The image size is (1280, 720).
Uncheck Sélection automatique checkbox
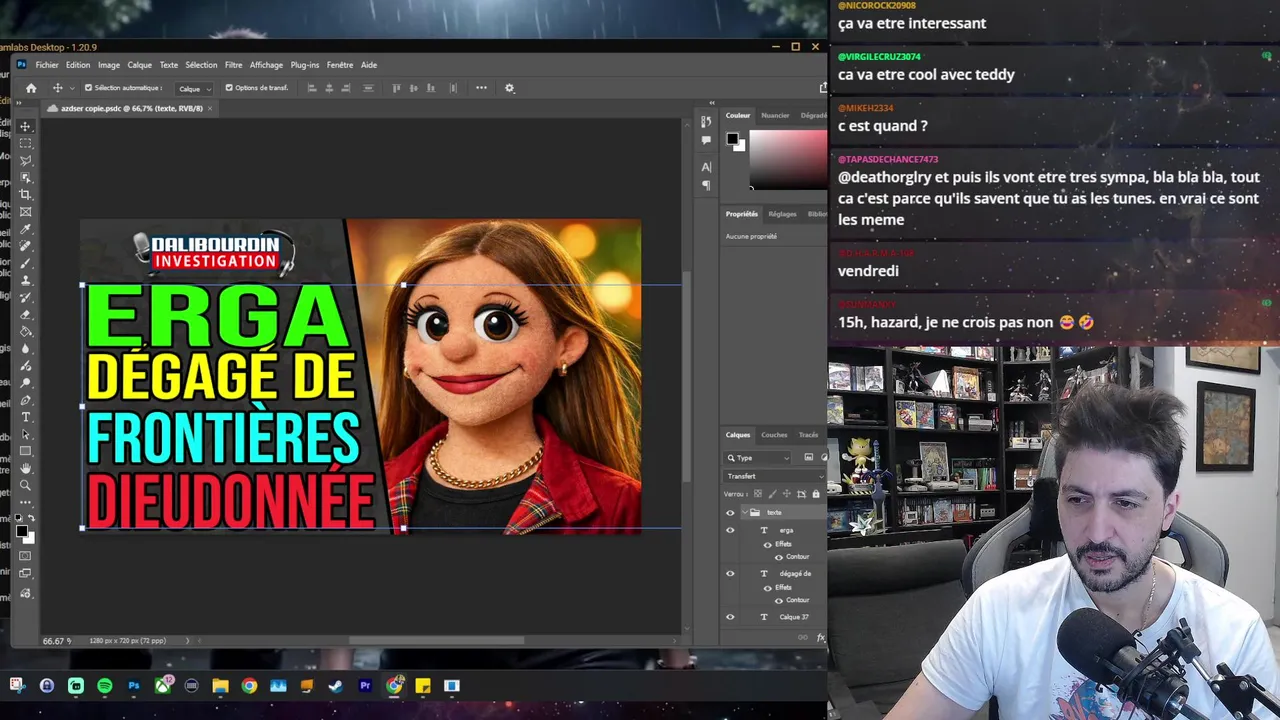point(89,88)
